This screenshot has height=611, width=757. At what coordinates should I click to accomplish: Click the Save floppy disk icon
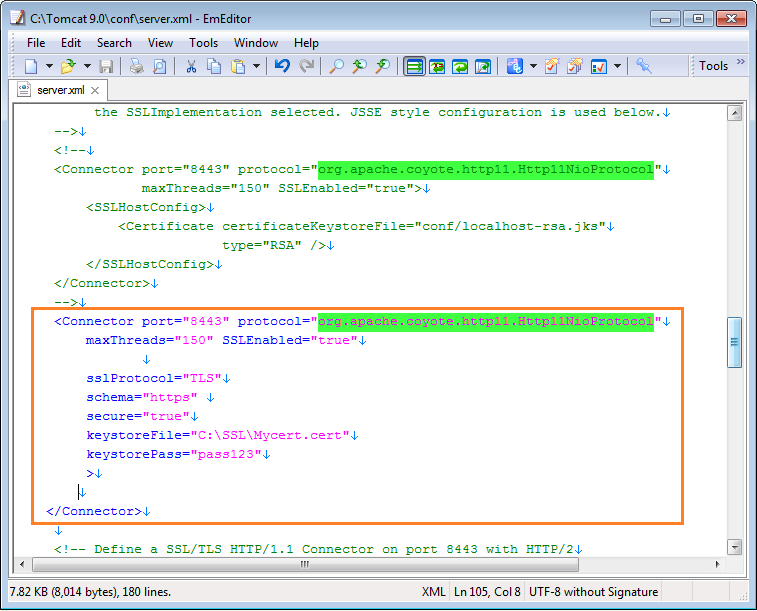click(x=106, y=66)
